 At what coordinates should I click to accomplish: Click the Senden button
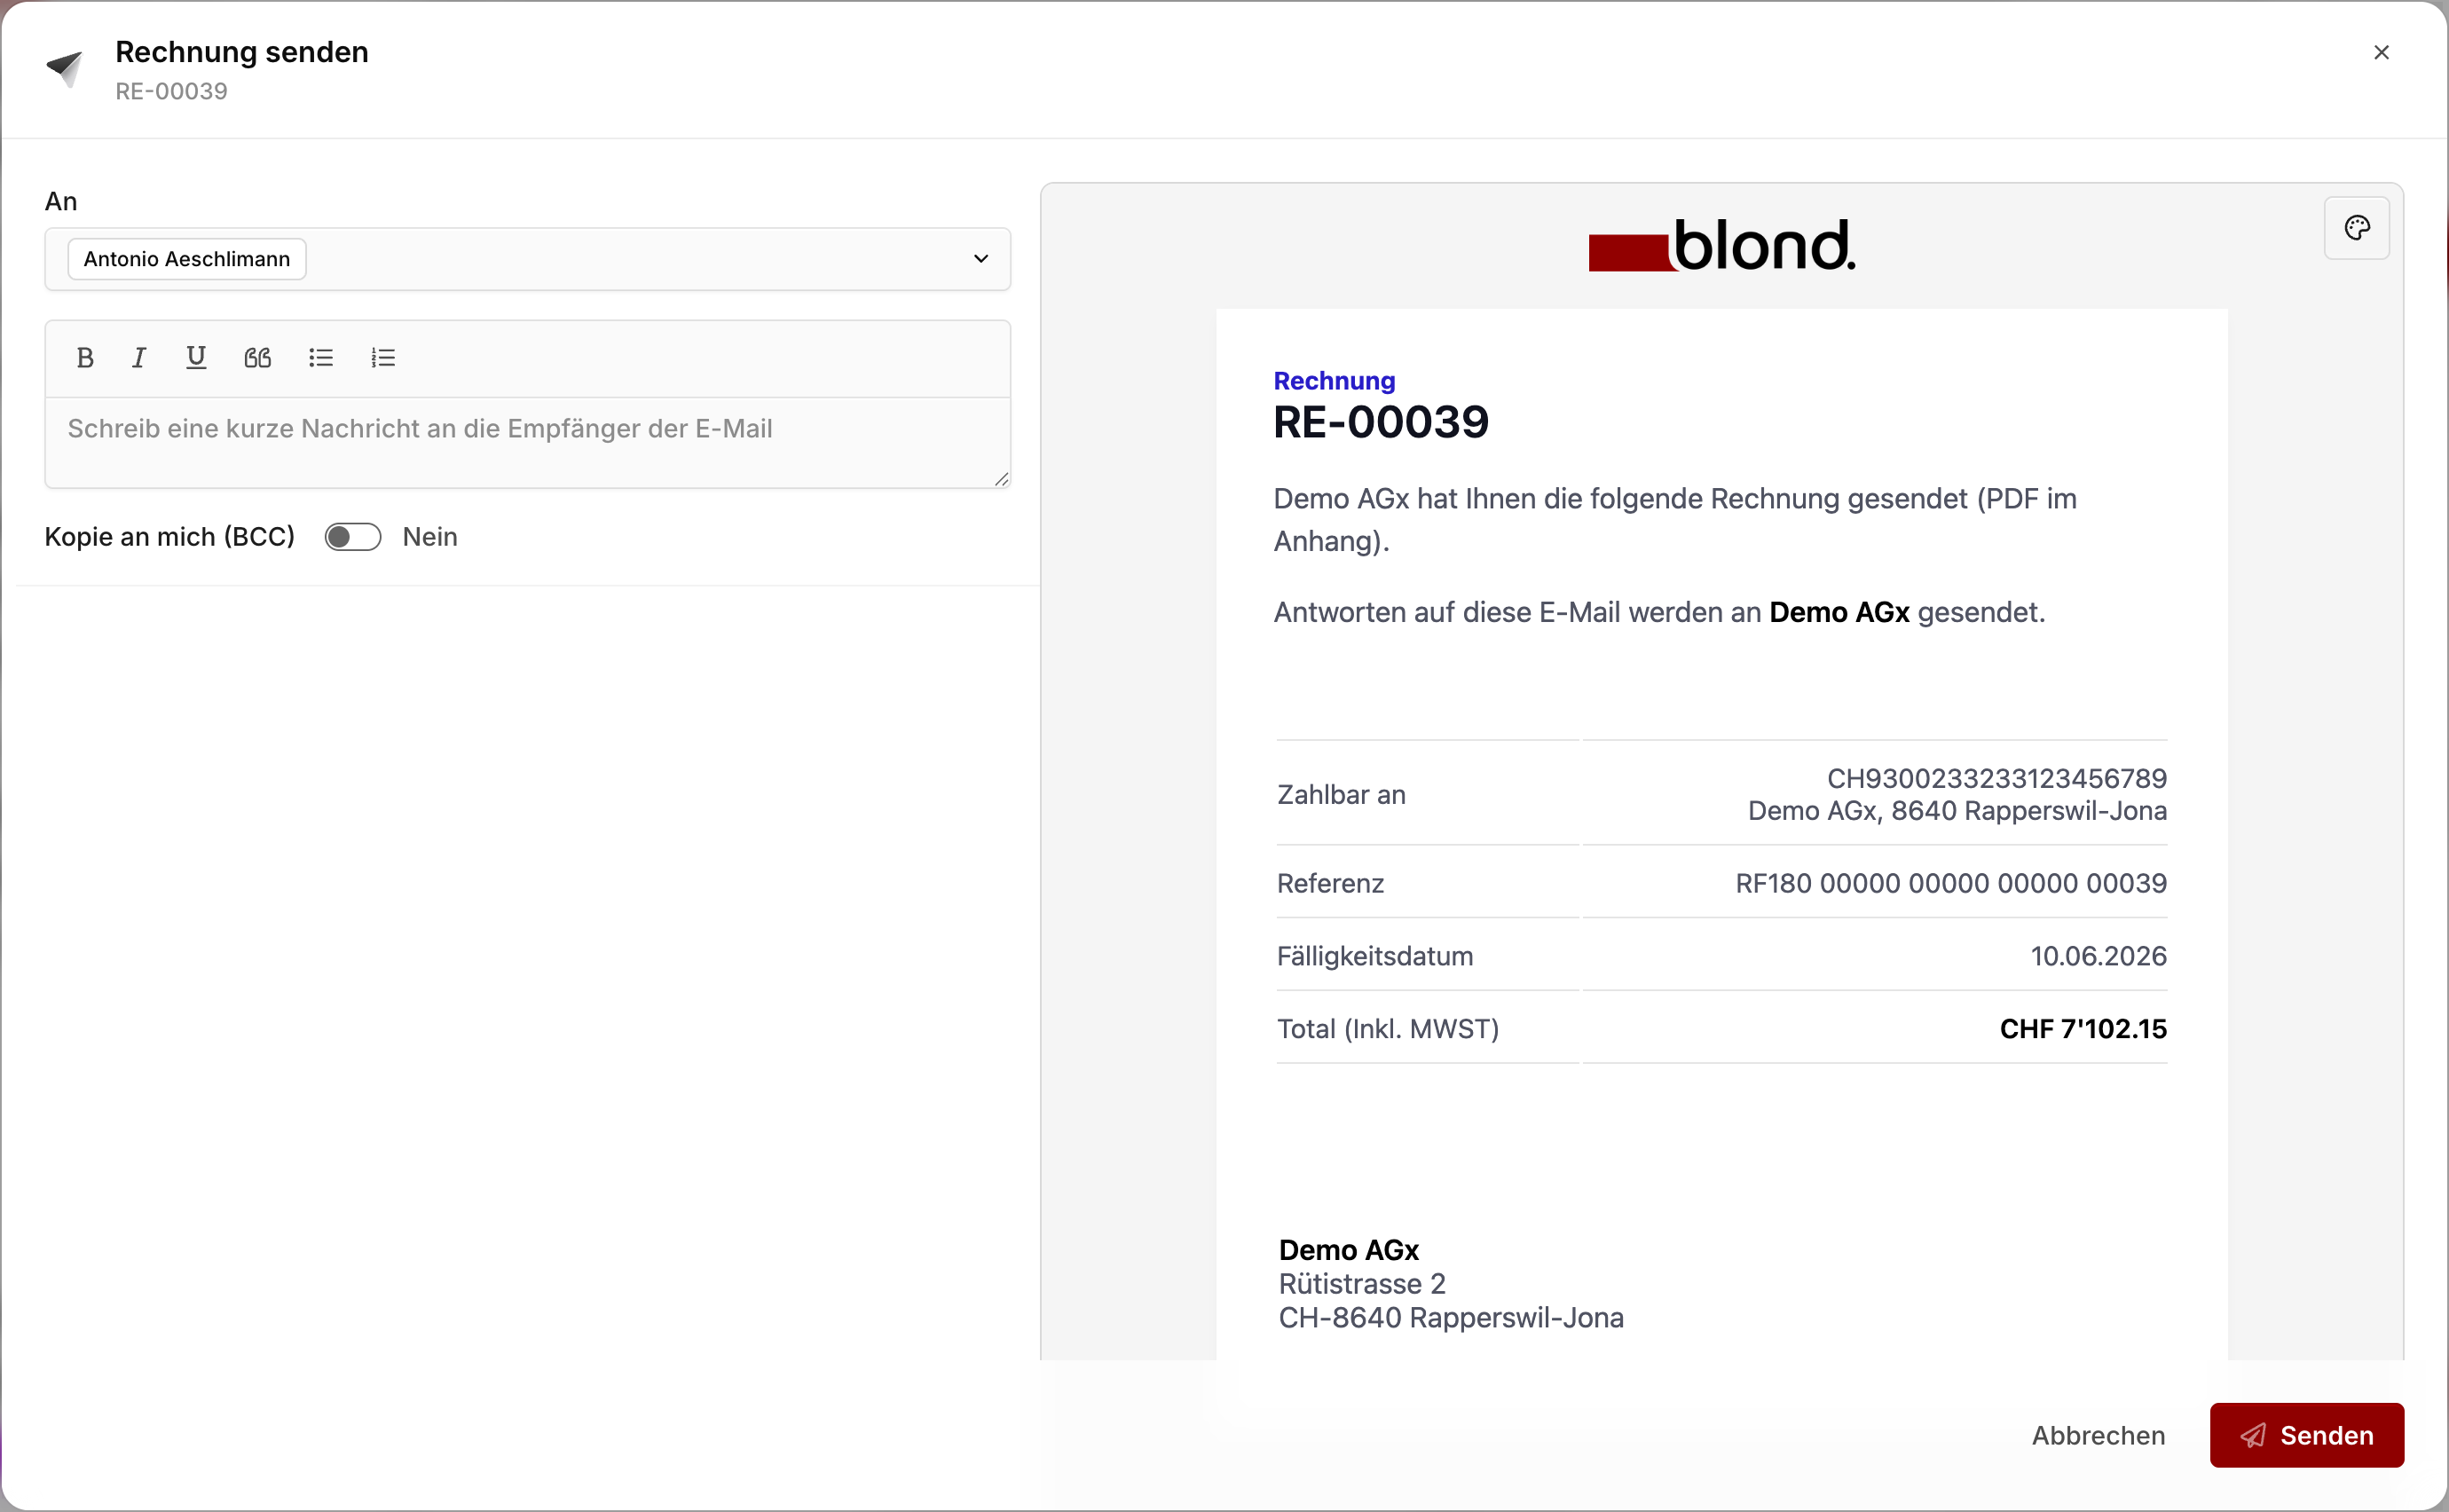click(x=2306, y=1435)
